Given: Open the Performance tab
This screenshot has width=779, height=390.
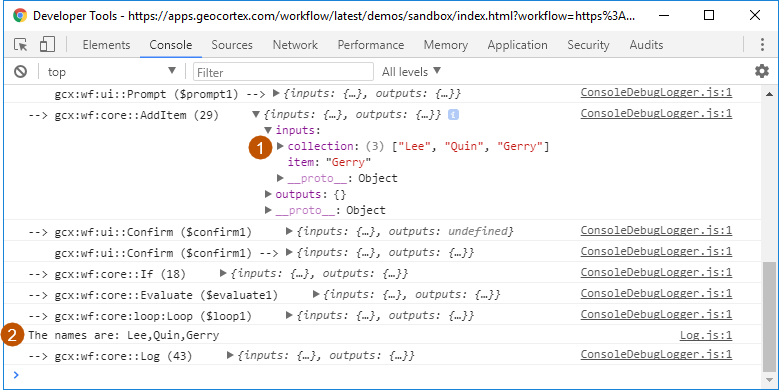Looking at the screenshot, I should [x=371, y=45].
